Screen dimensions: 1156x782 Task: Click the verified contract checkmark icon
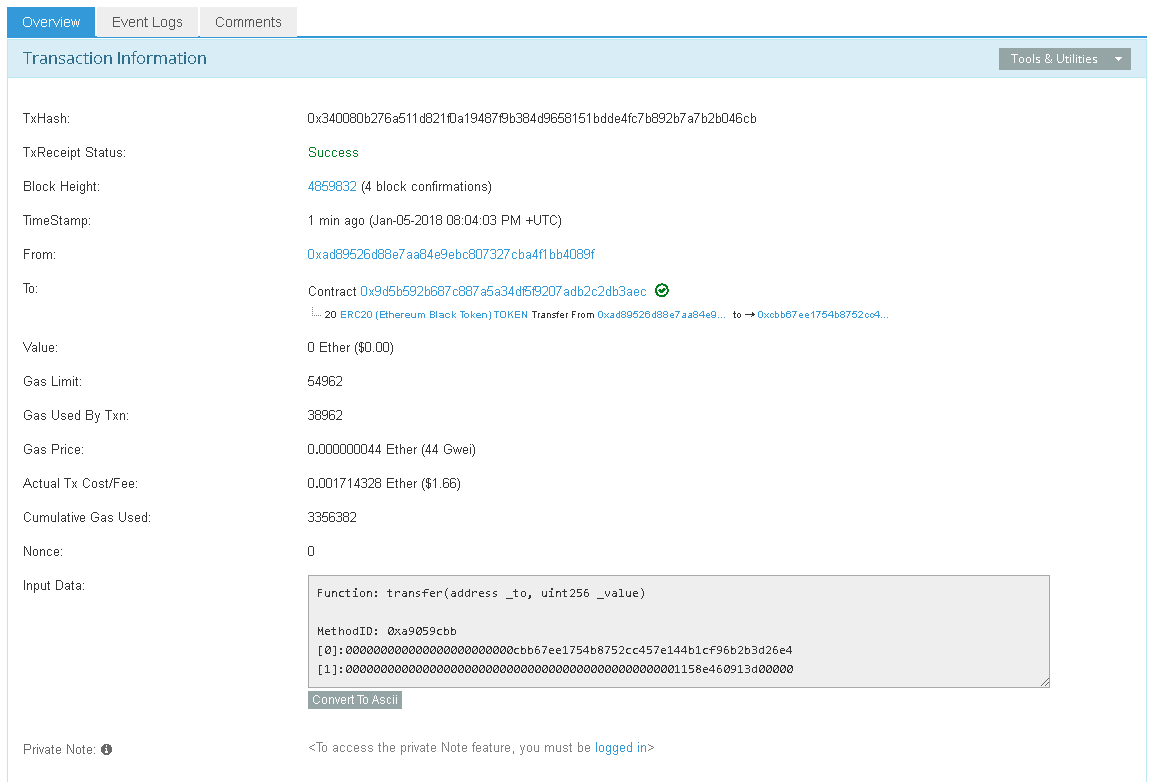click(661, 290)
